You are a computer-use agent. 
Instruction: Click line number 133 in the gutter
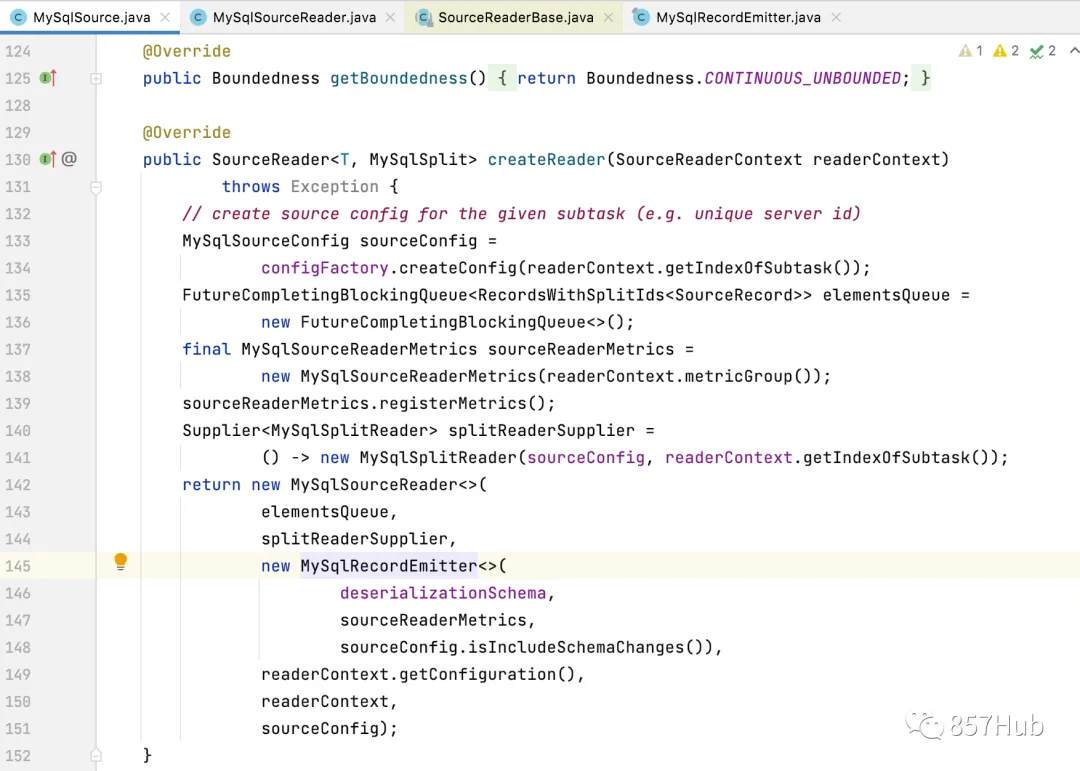[18, 241]
